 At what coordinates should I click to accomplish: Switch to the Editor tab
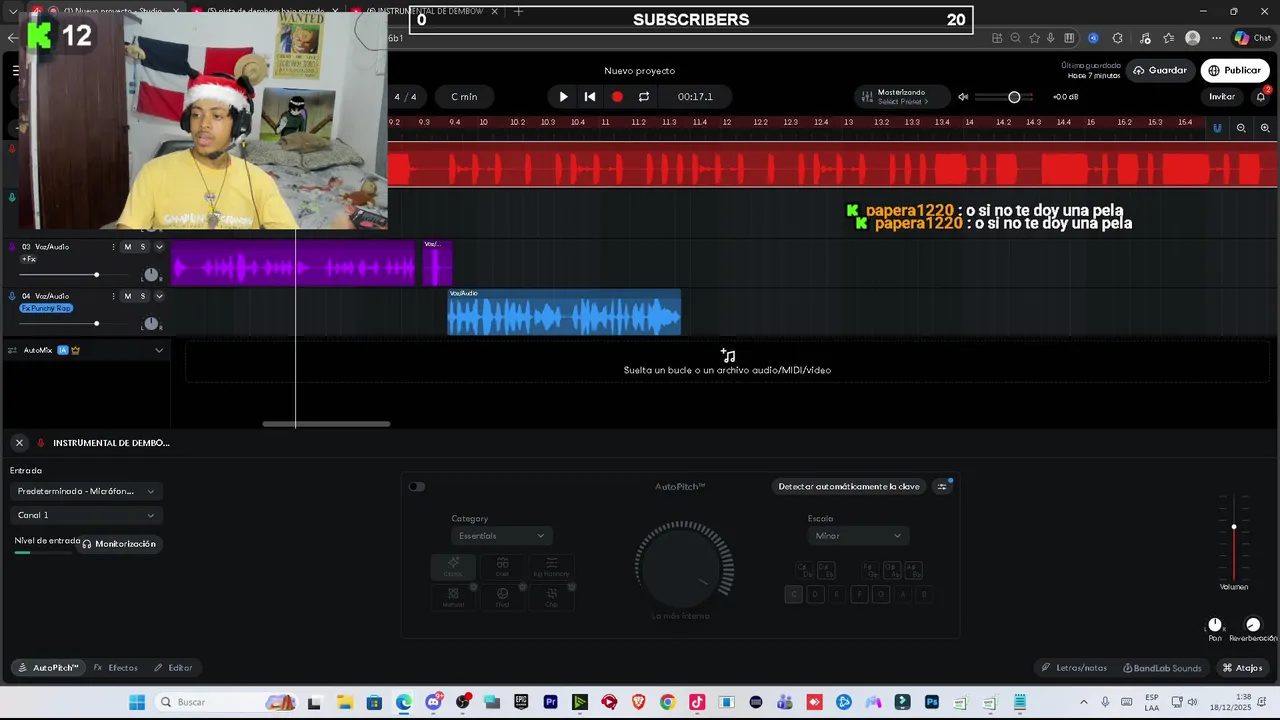[173, 668]
